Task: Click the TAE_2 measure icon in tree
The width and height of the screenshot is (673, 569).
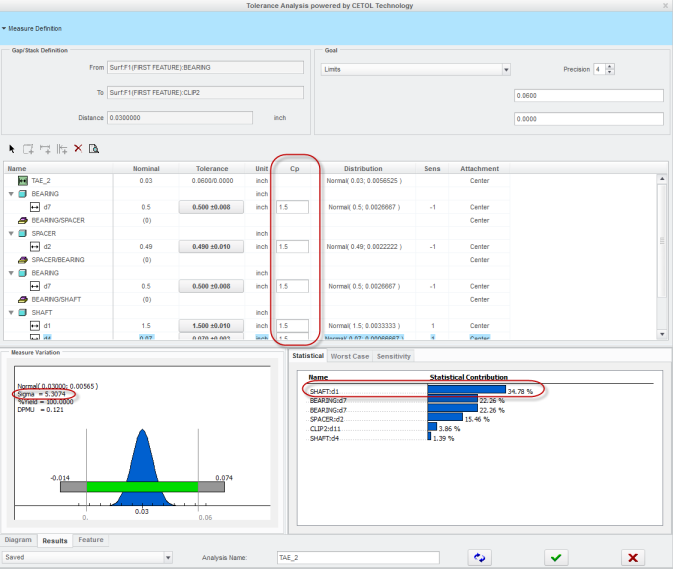Action: pos(23,180)
